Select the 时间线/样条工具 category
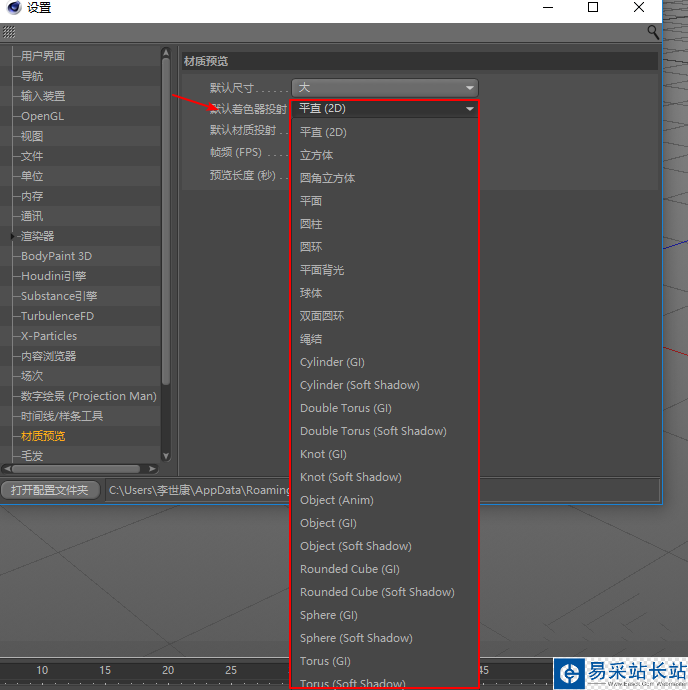This screenshot has width=688, height=690. pyautogui.click(x=62, y=416)
